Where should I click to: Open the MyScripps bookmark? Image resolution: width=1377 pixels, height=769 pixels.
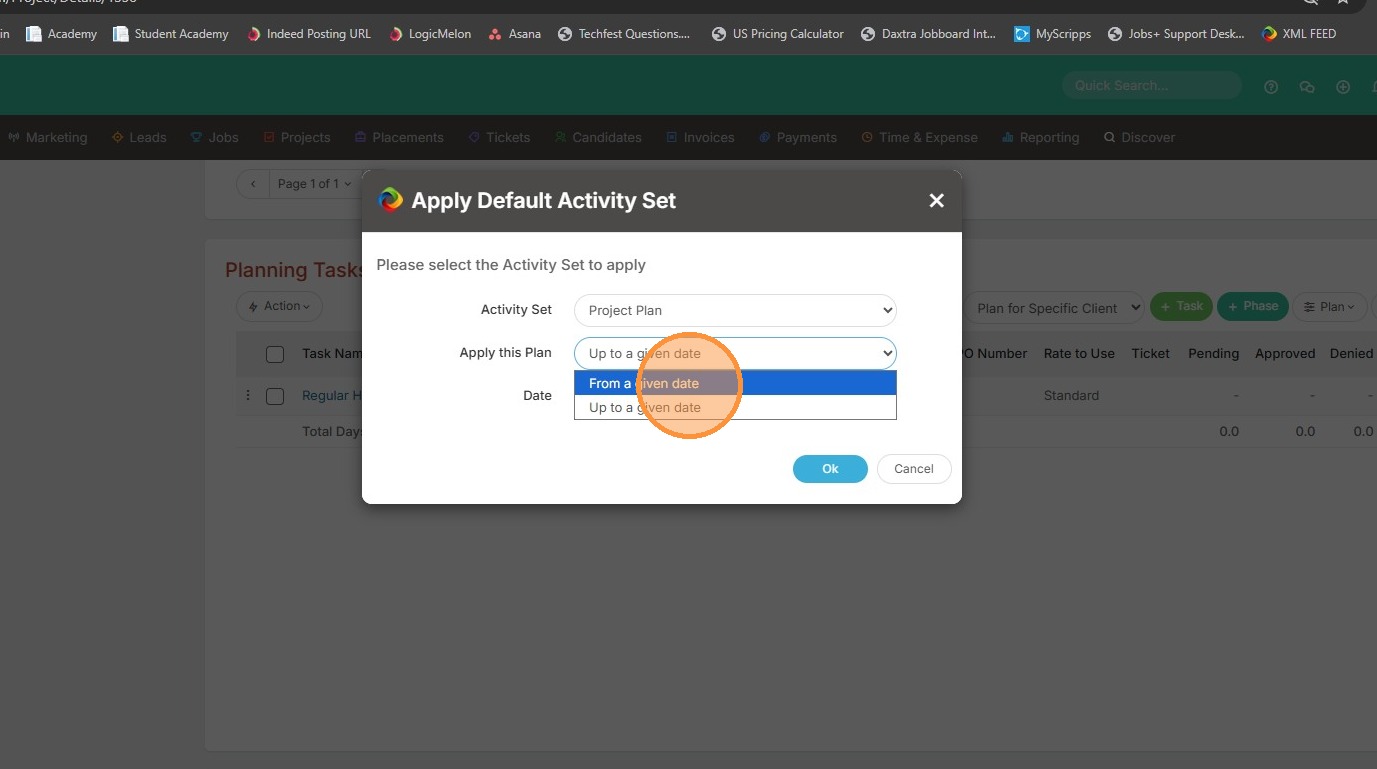coord(1053,34)
